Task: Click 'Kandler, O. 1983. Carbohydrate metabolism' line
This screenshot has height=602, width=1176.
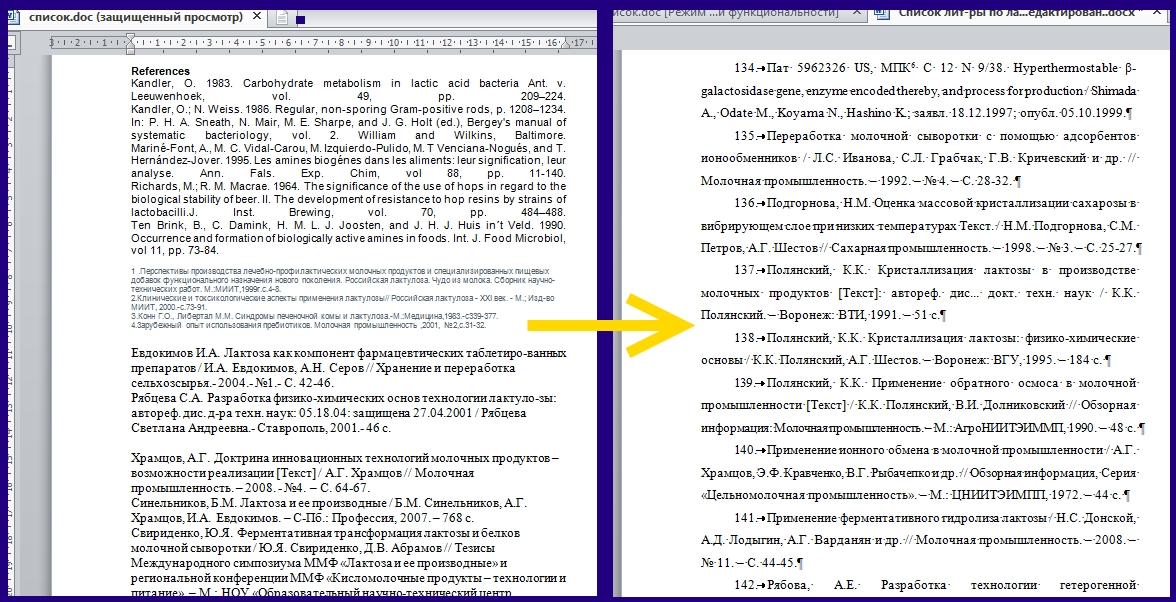Action: tap(348, 83)
